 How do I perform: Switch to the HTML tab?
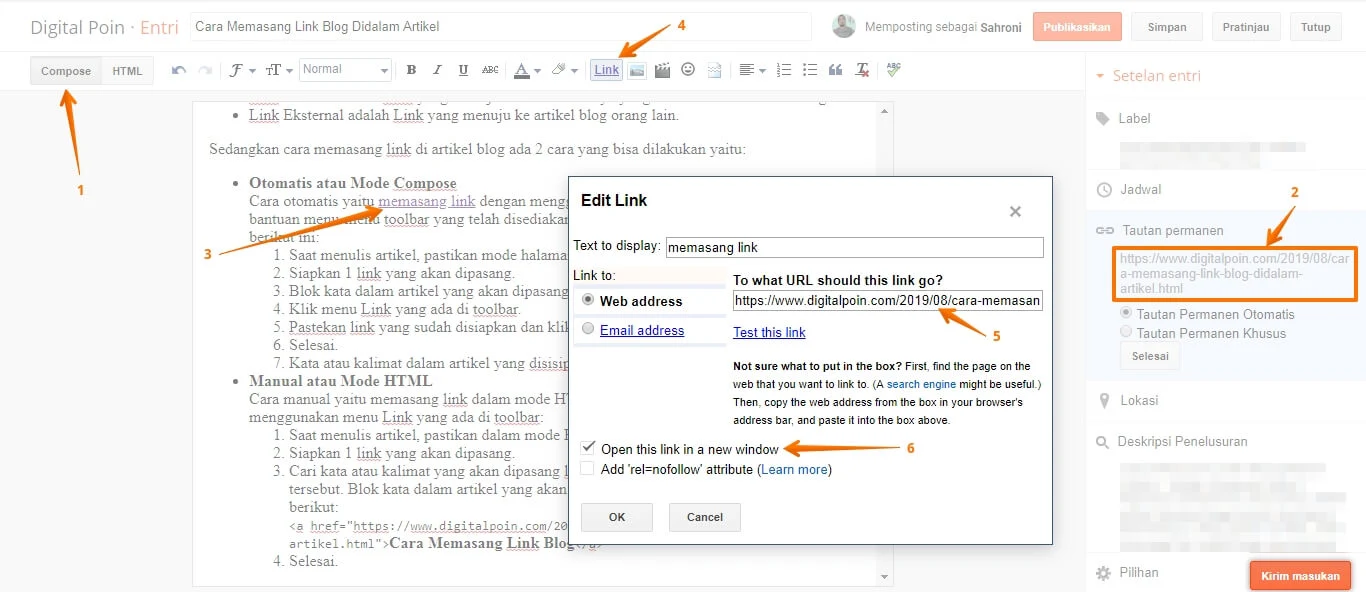click(127, 70)
